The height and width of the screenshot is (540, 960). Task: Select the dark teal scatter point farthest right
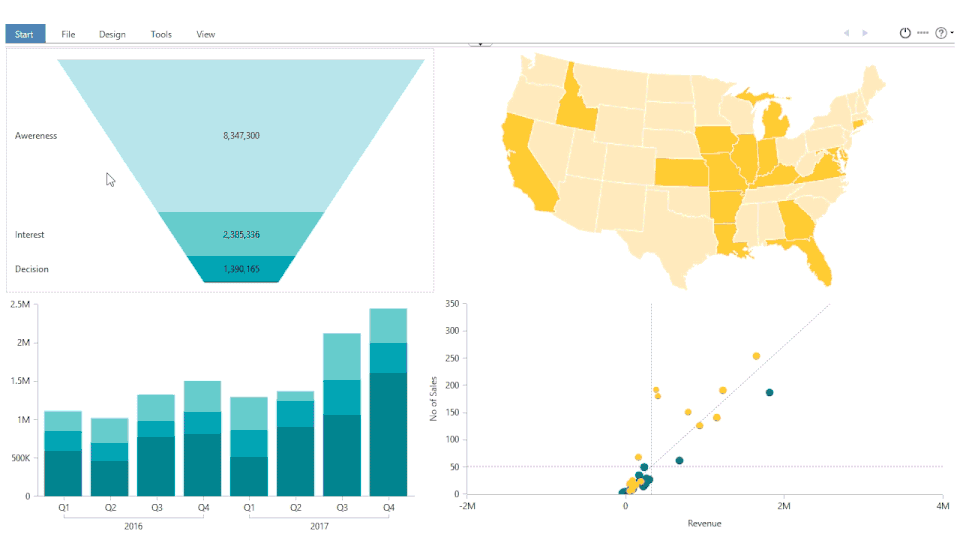(770, 392)
